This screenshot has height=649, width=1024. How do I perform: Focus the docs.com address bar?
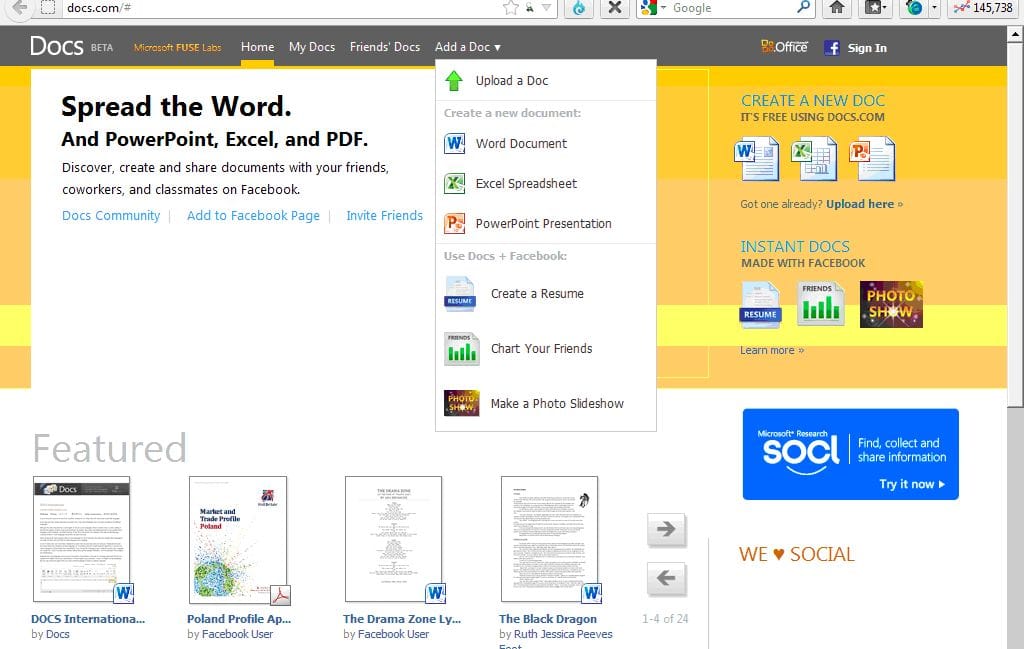point(281,8)
